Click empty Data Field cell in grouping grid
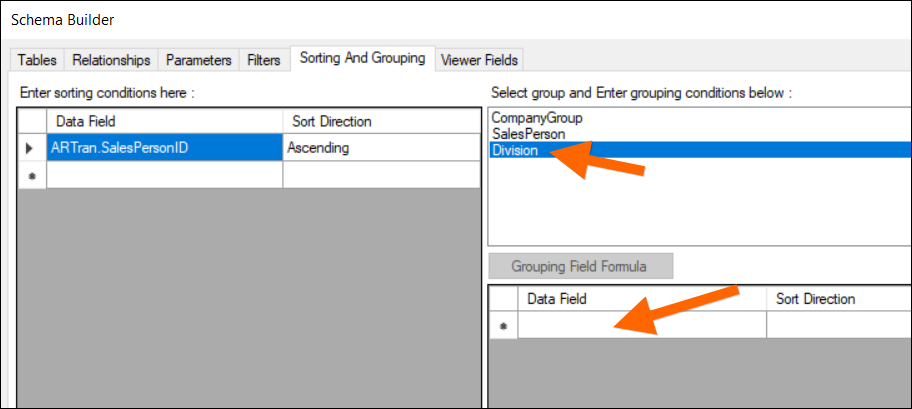 tap(641, 326)
